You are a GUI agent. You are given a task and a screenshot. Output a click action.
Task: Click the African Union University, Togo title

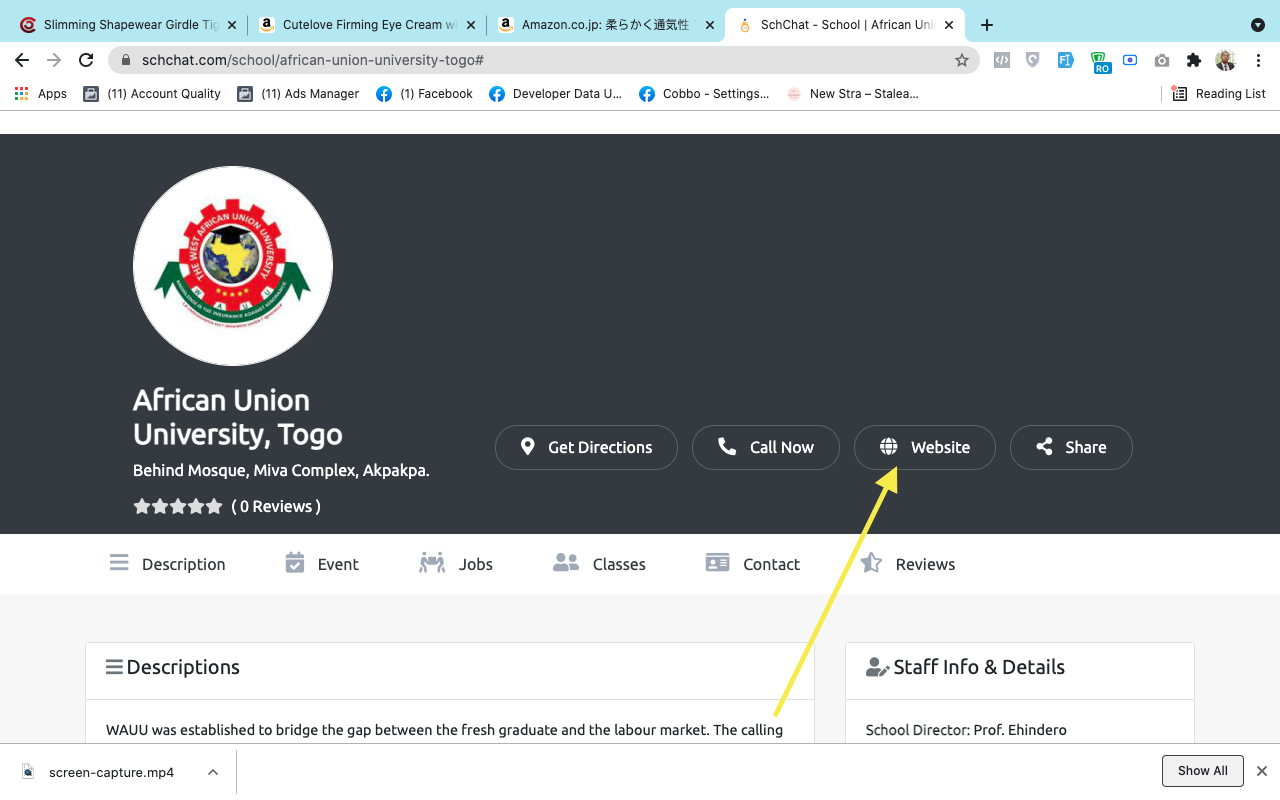pos(238,417)
